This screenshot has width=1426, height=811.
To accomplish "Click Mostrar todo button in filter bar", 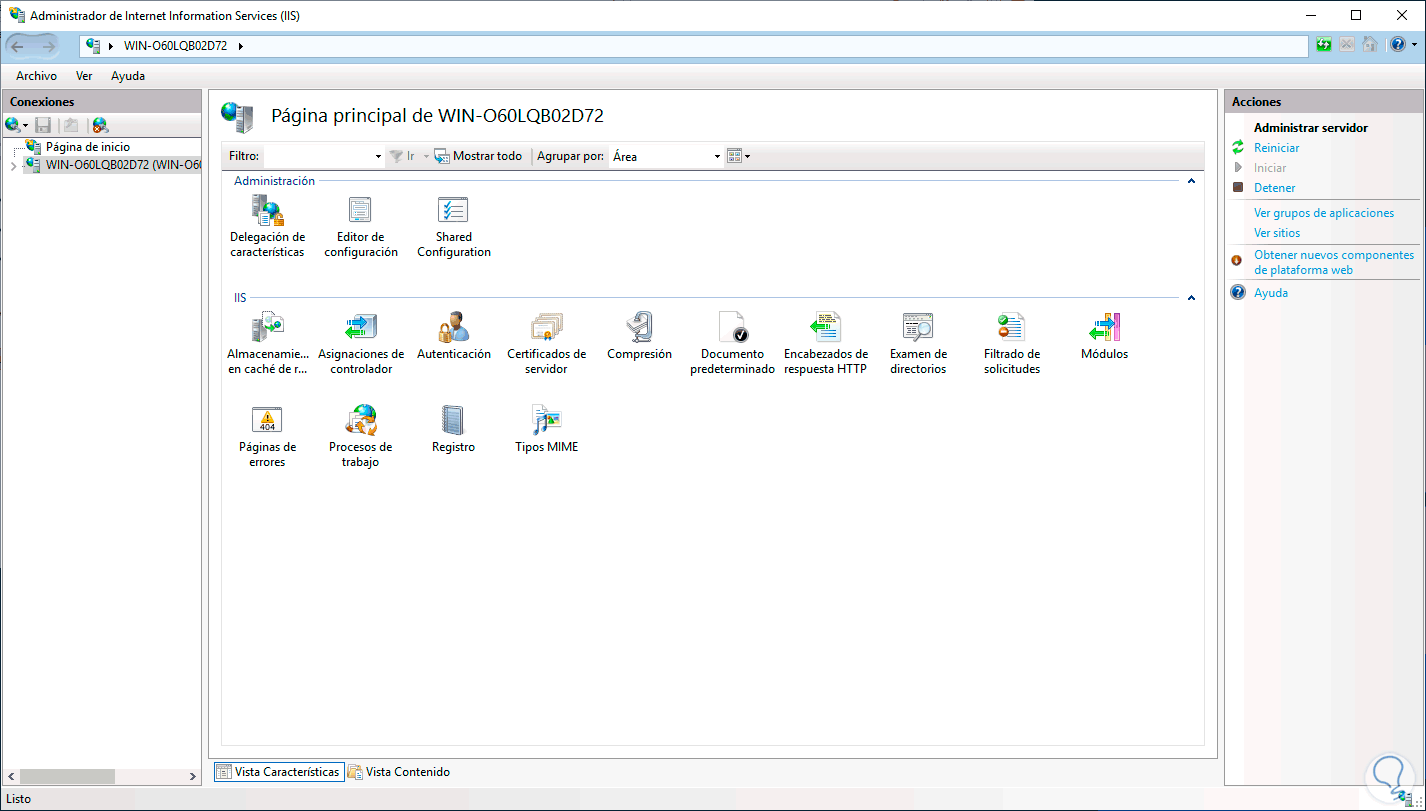I will [478, 157].
